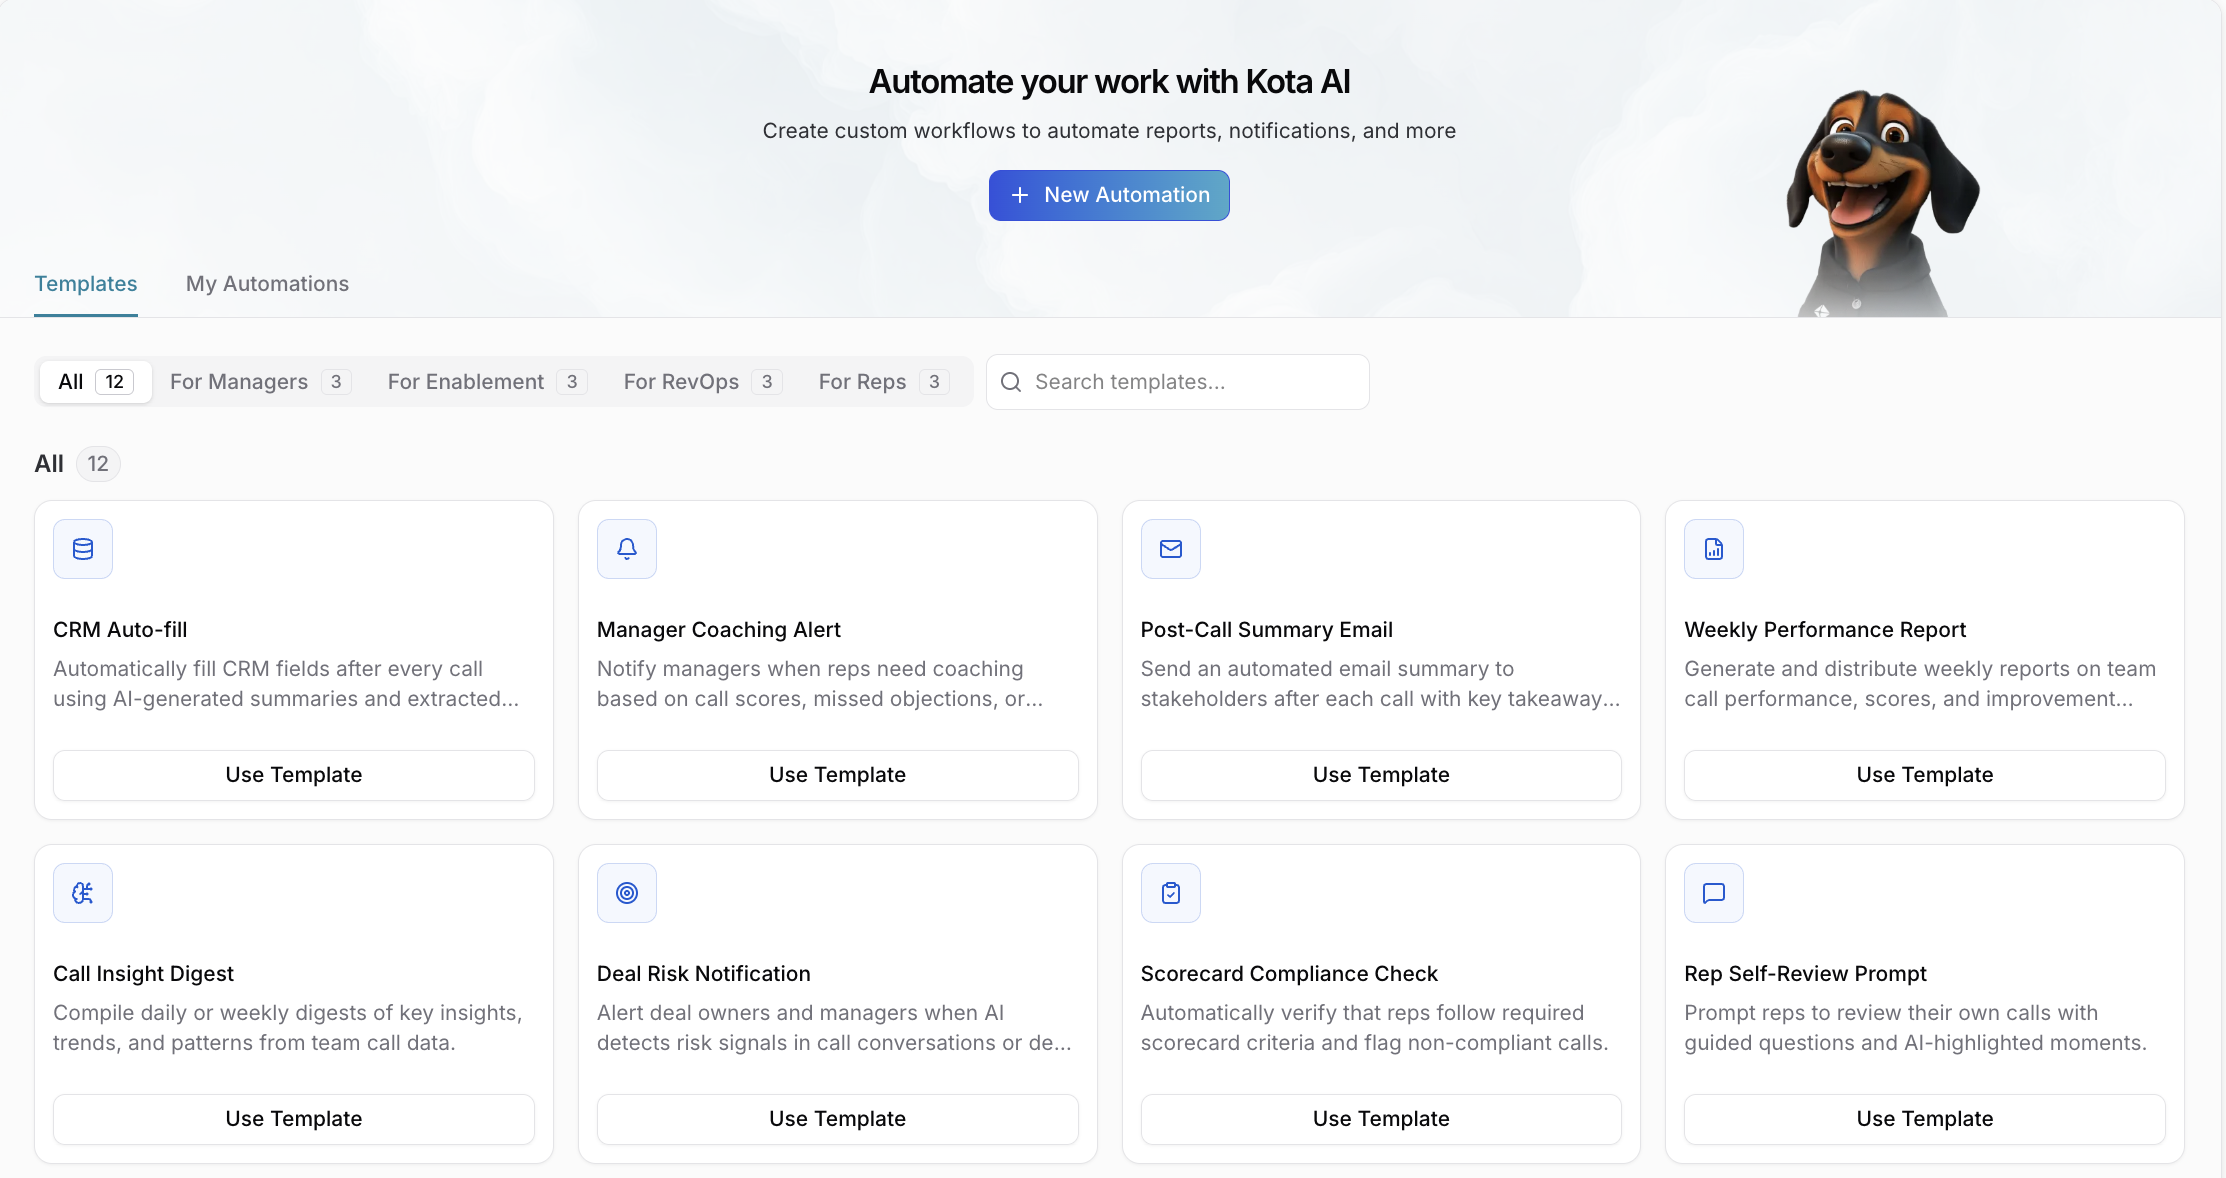This screenshot has width=2226, height=1178.
Task: Click the Deal Risk Notification target icon
Action: pyautogui.click(x=627, y=893)
